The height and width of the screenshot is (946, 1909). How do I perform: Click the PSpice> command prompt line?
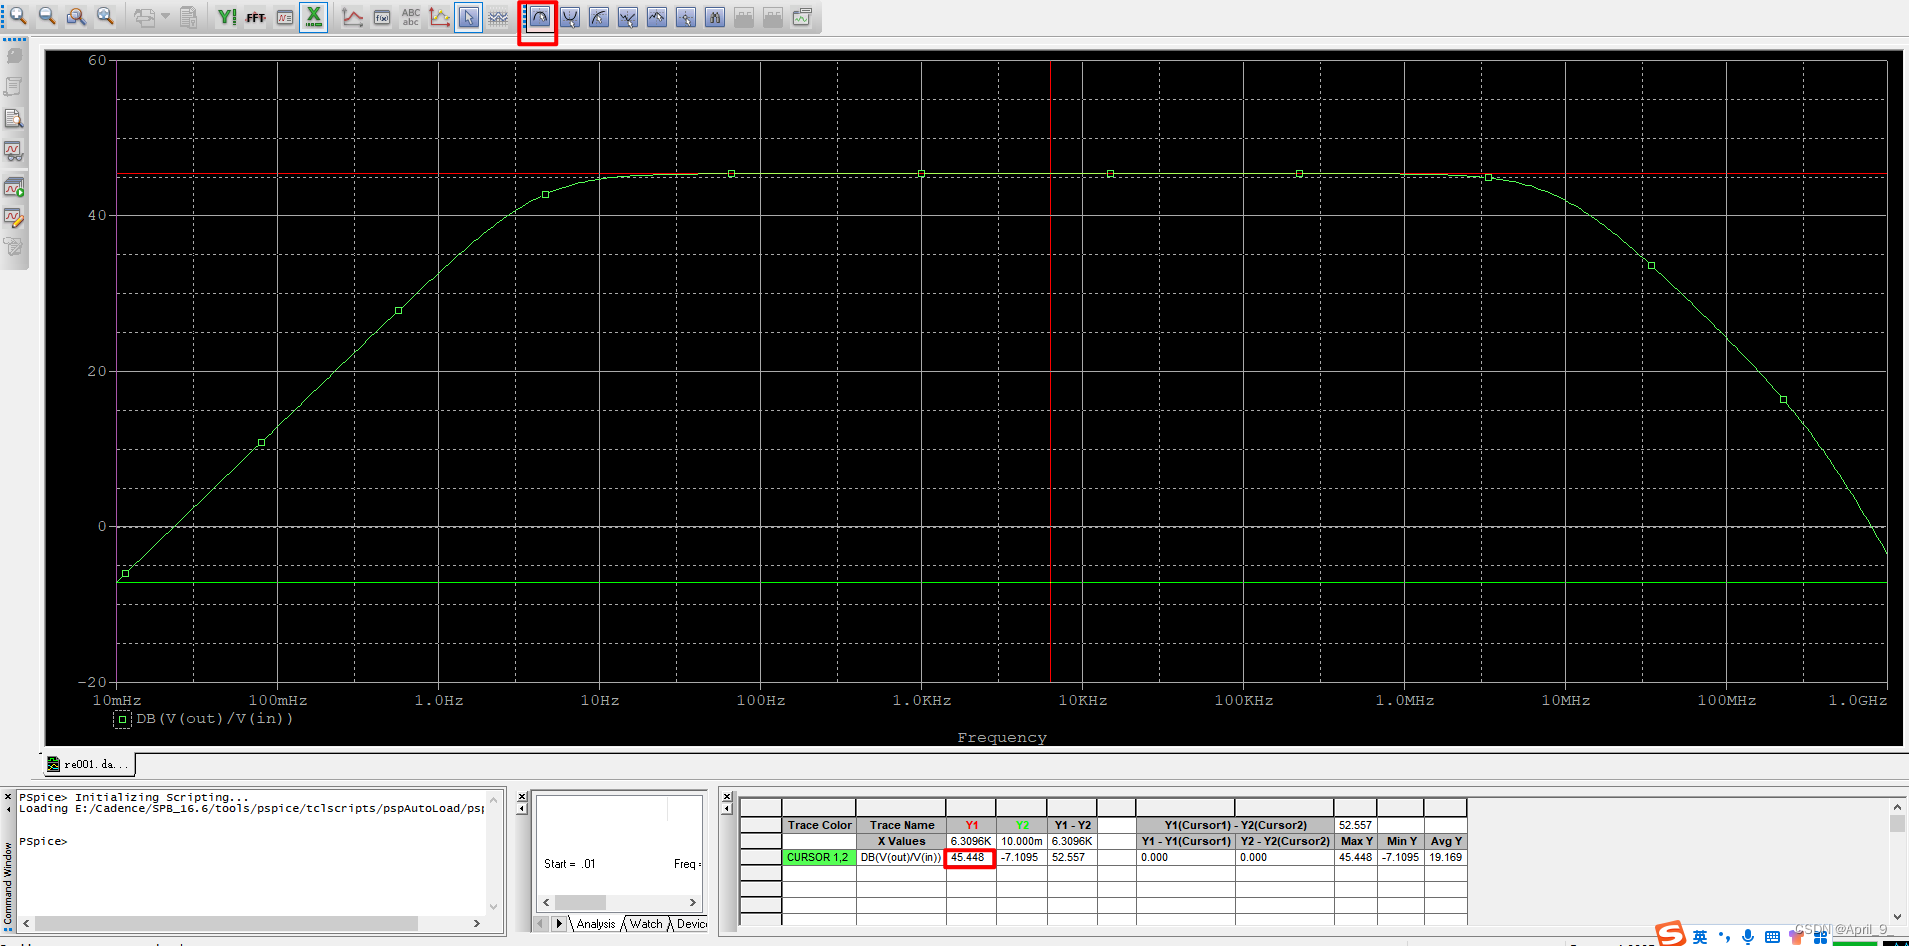tap(43, 841)
